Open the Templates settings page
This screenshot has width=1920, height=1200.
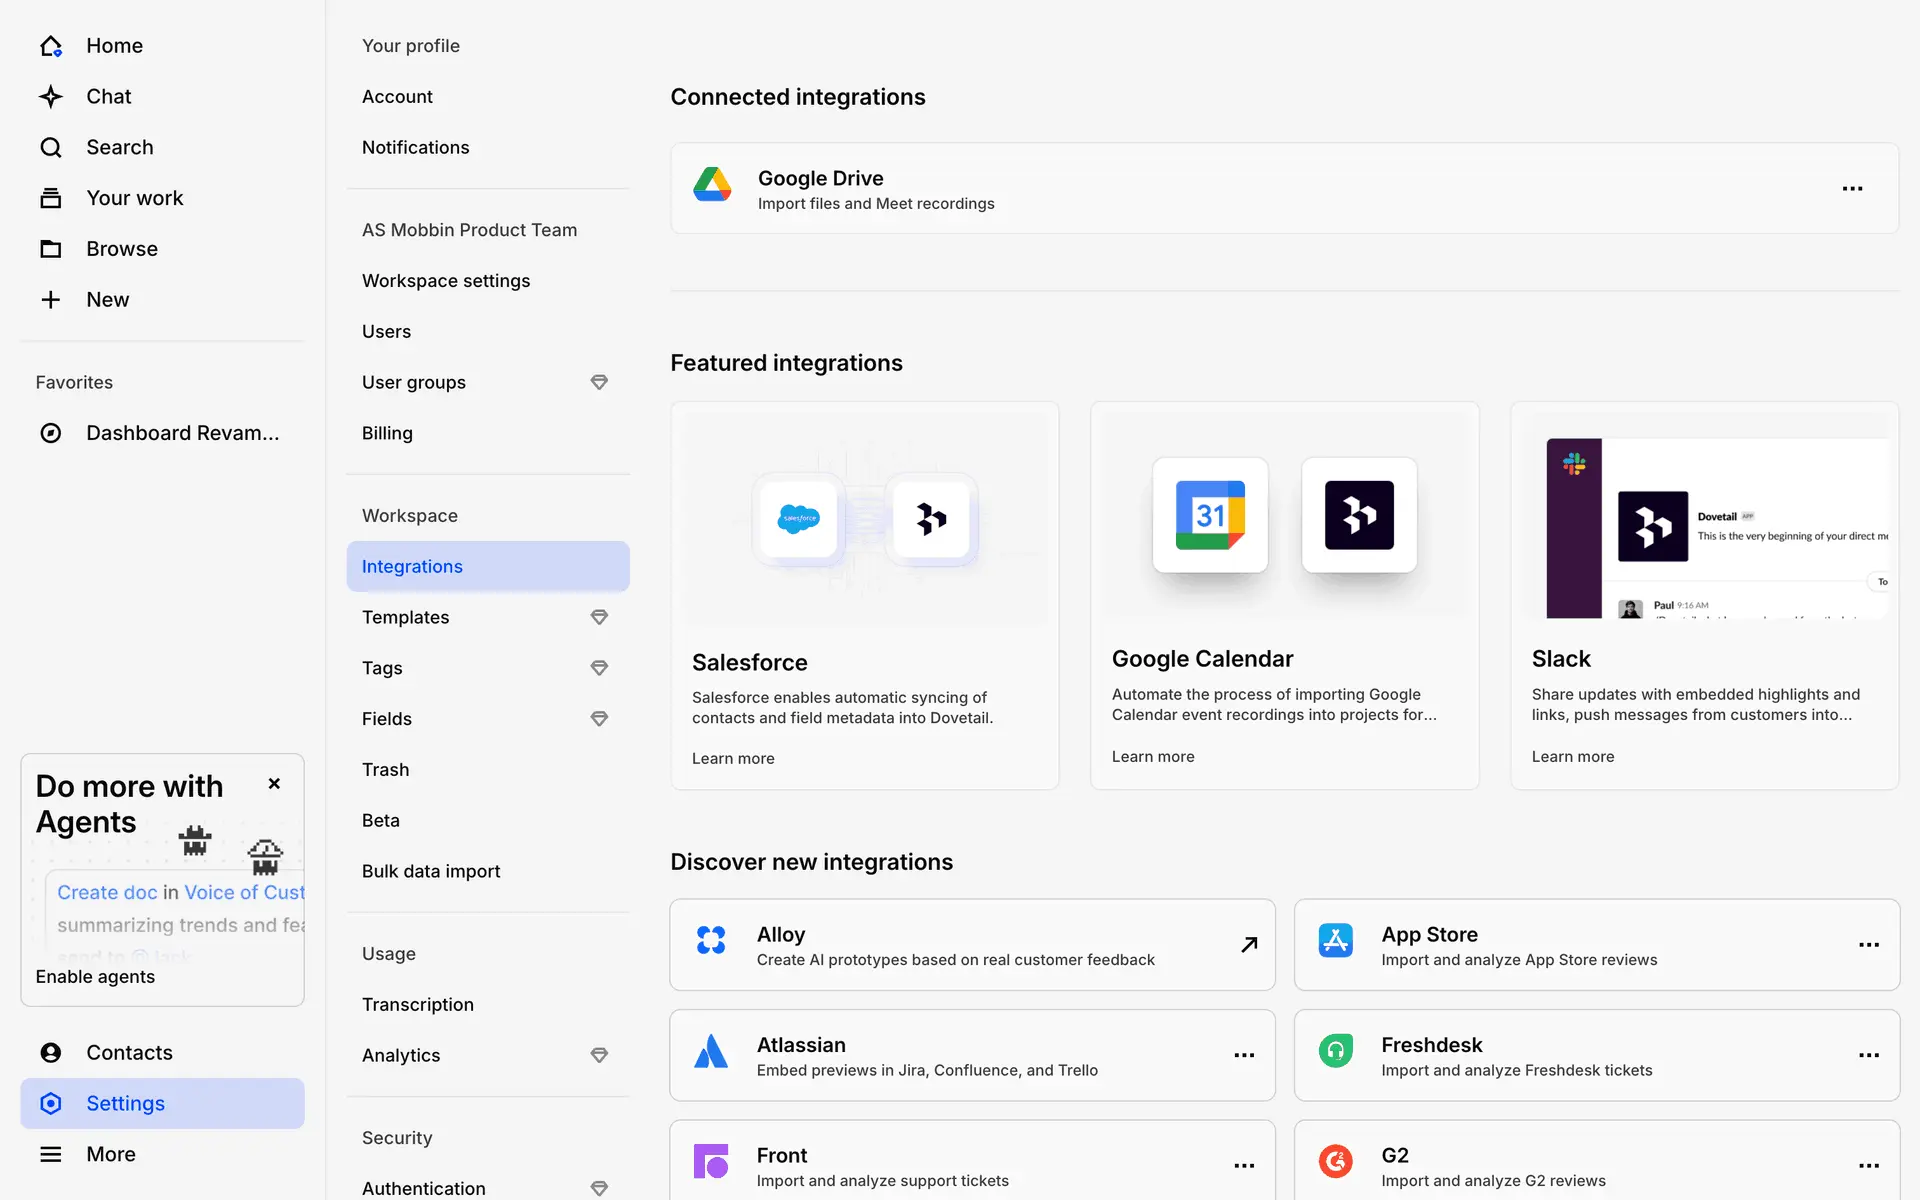tap(405, 617)
